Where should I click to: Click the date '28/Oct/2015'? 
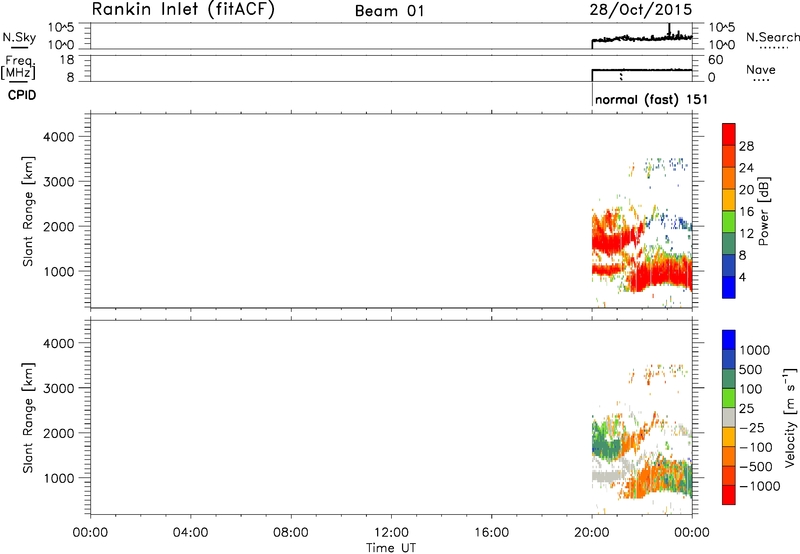[x=641, y=9]
